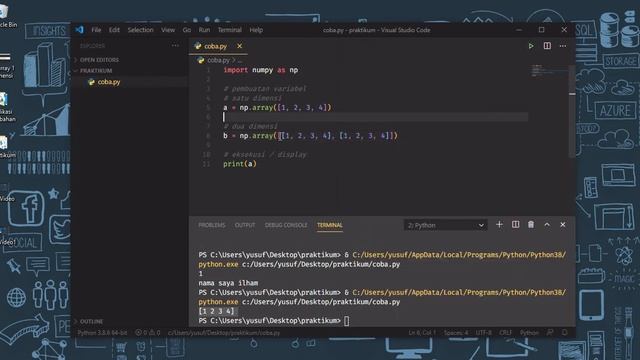This screenshot has height=360, width=640.
Task: Open the Run menu
Action: [204, 30]
